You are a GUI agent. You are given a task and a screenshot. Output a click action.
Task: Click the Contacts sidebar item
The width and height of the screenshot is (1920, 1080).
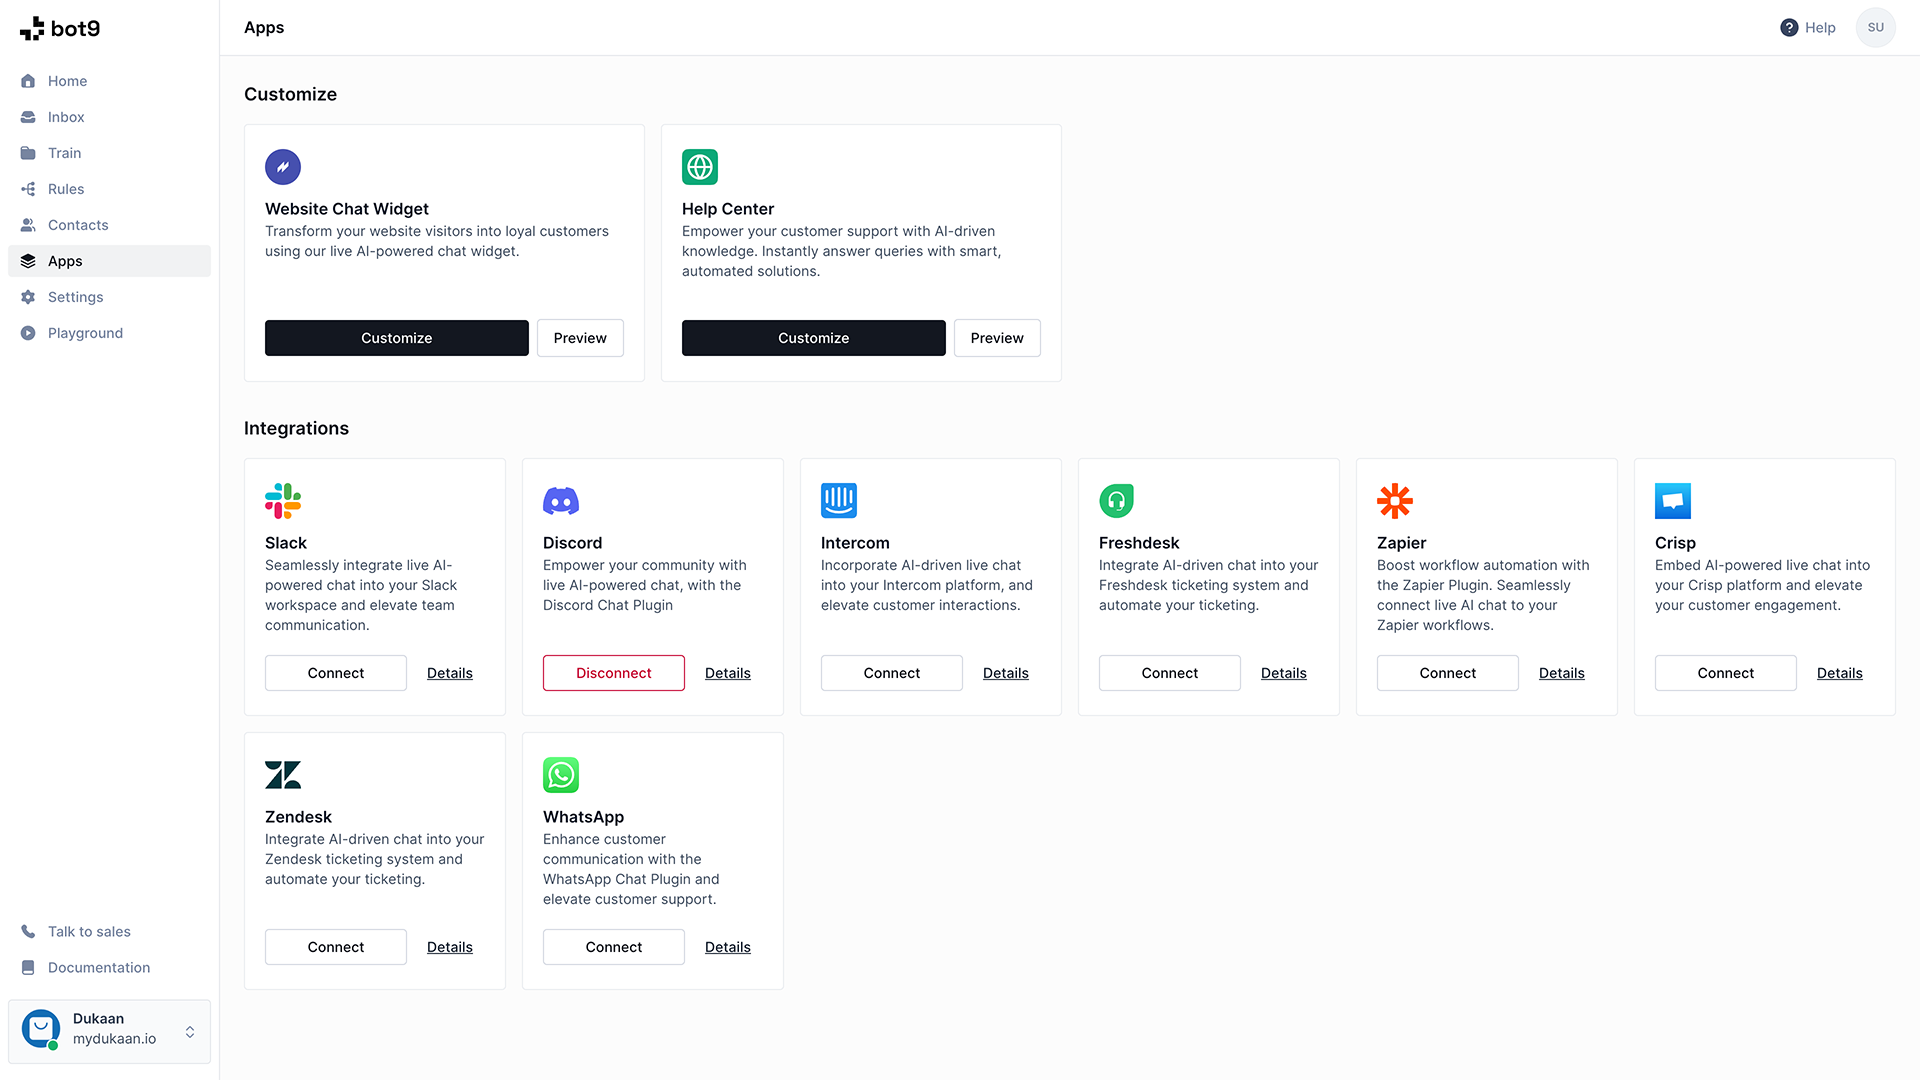click(78, 224)
